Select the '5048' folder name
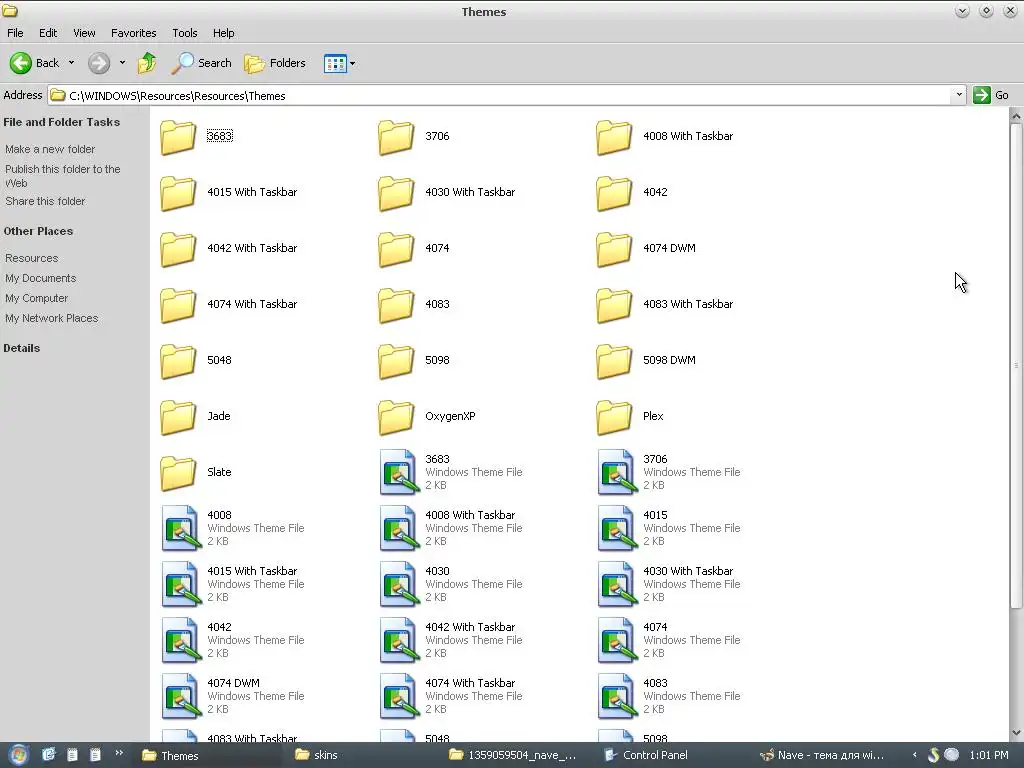1024x768 pixels. pos(219,360)
